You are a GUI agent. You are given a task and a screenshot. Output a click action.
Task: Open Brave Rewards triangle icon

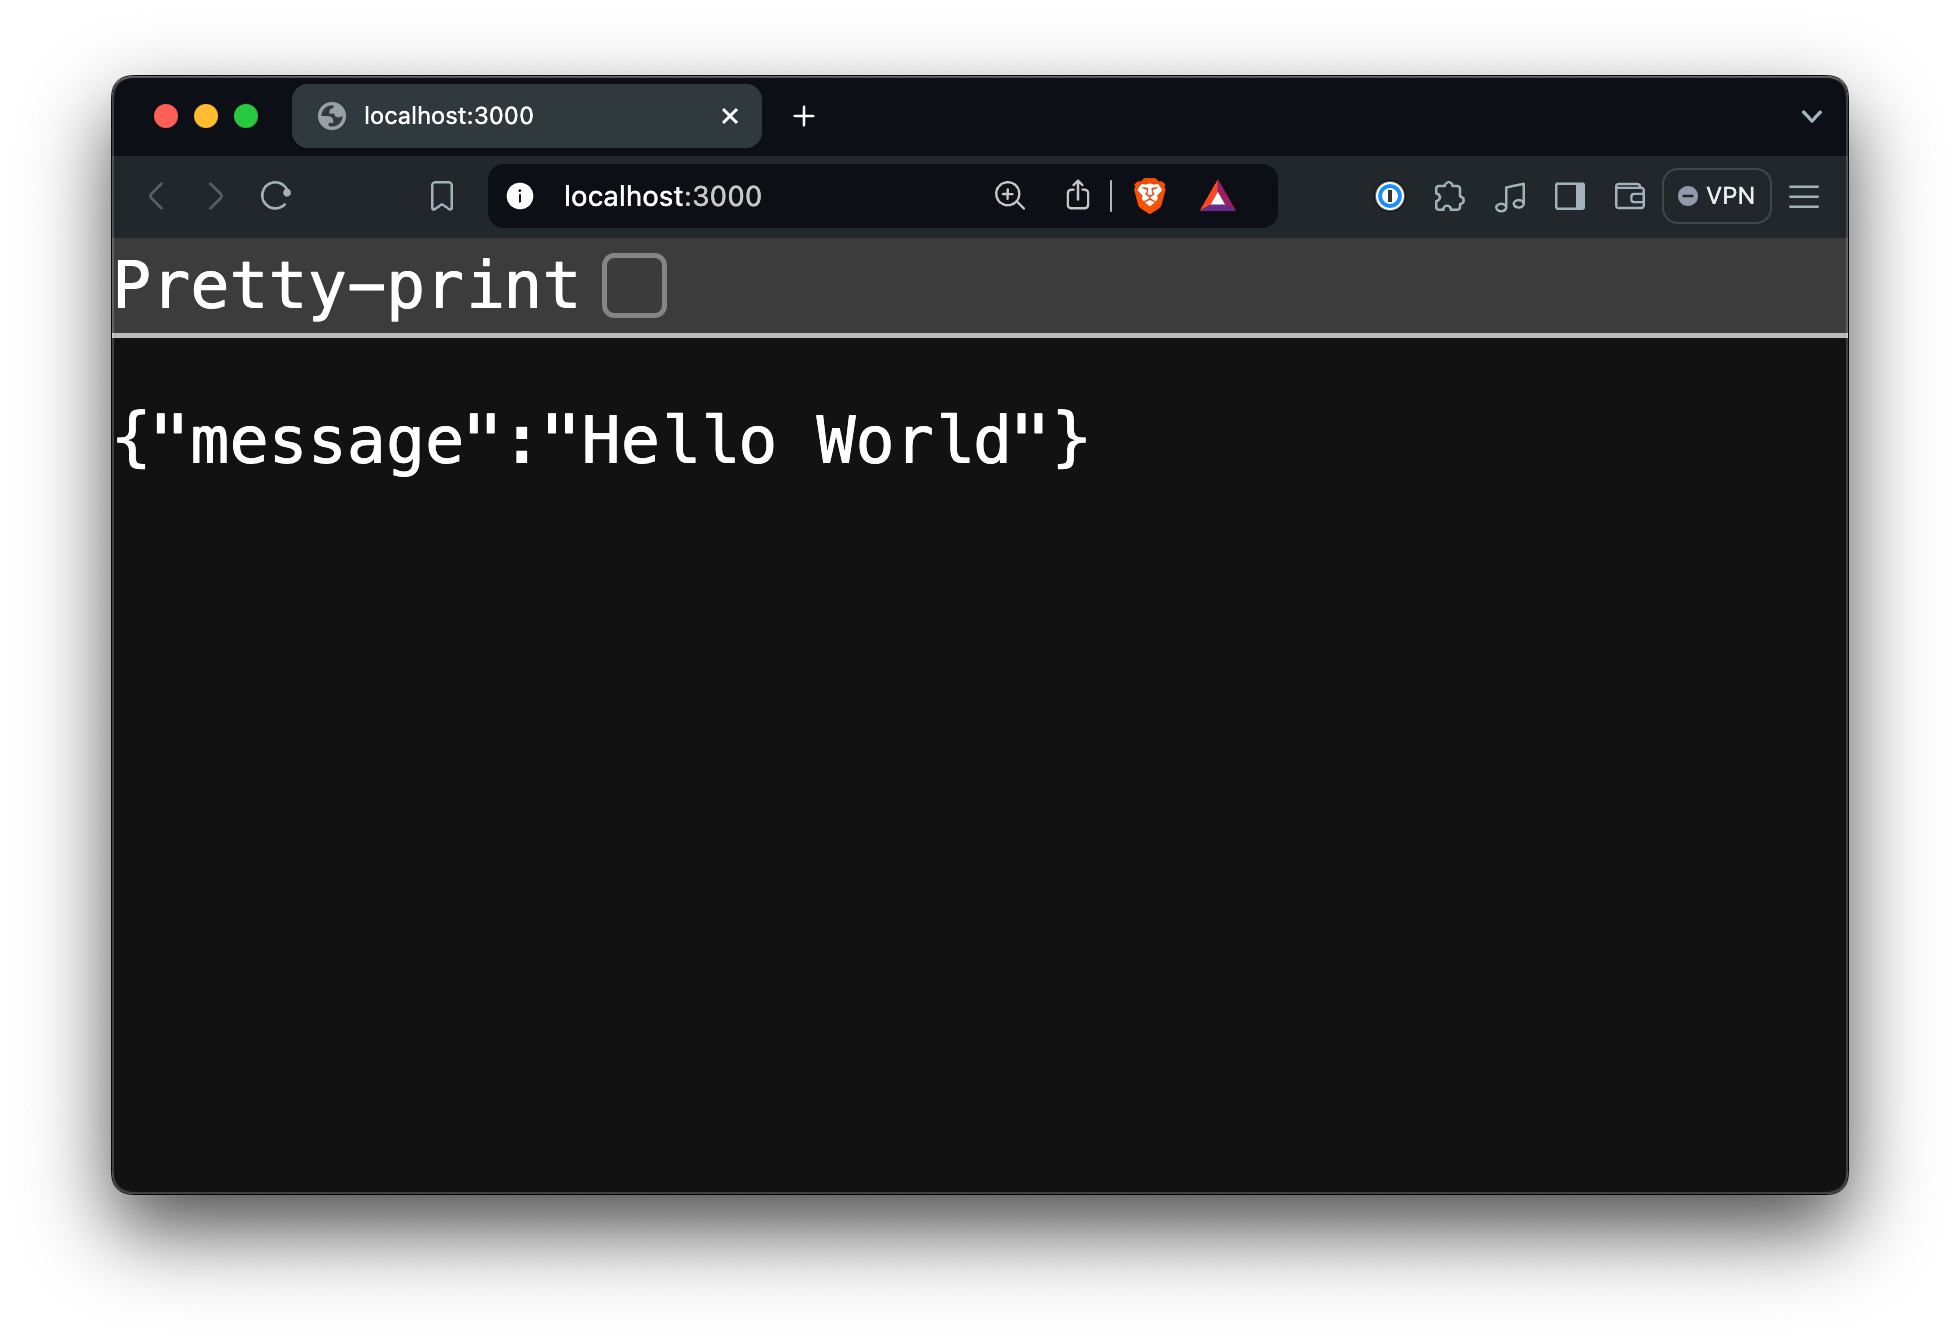pyautogui.click(x=1218, y=196)
